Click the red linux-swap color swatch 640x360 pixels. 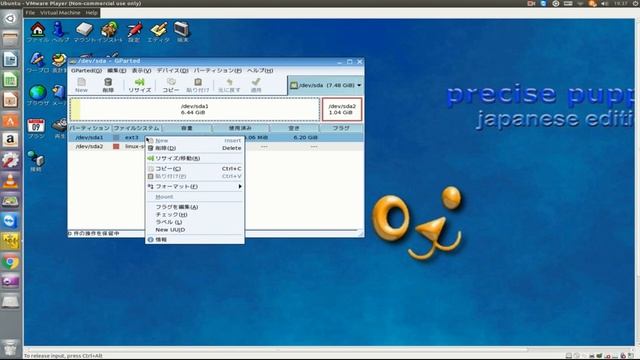point(116,146)
